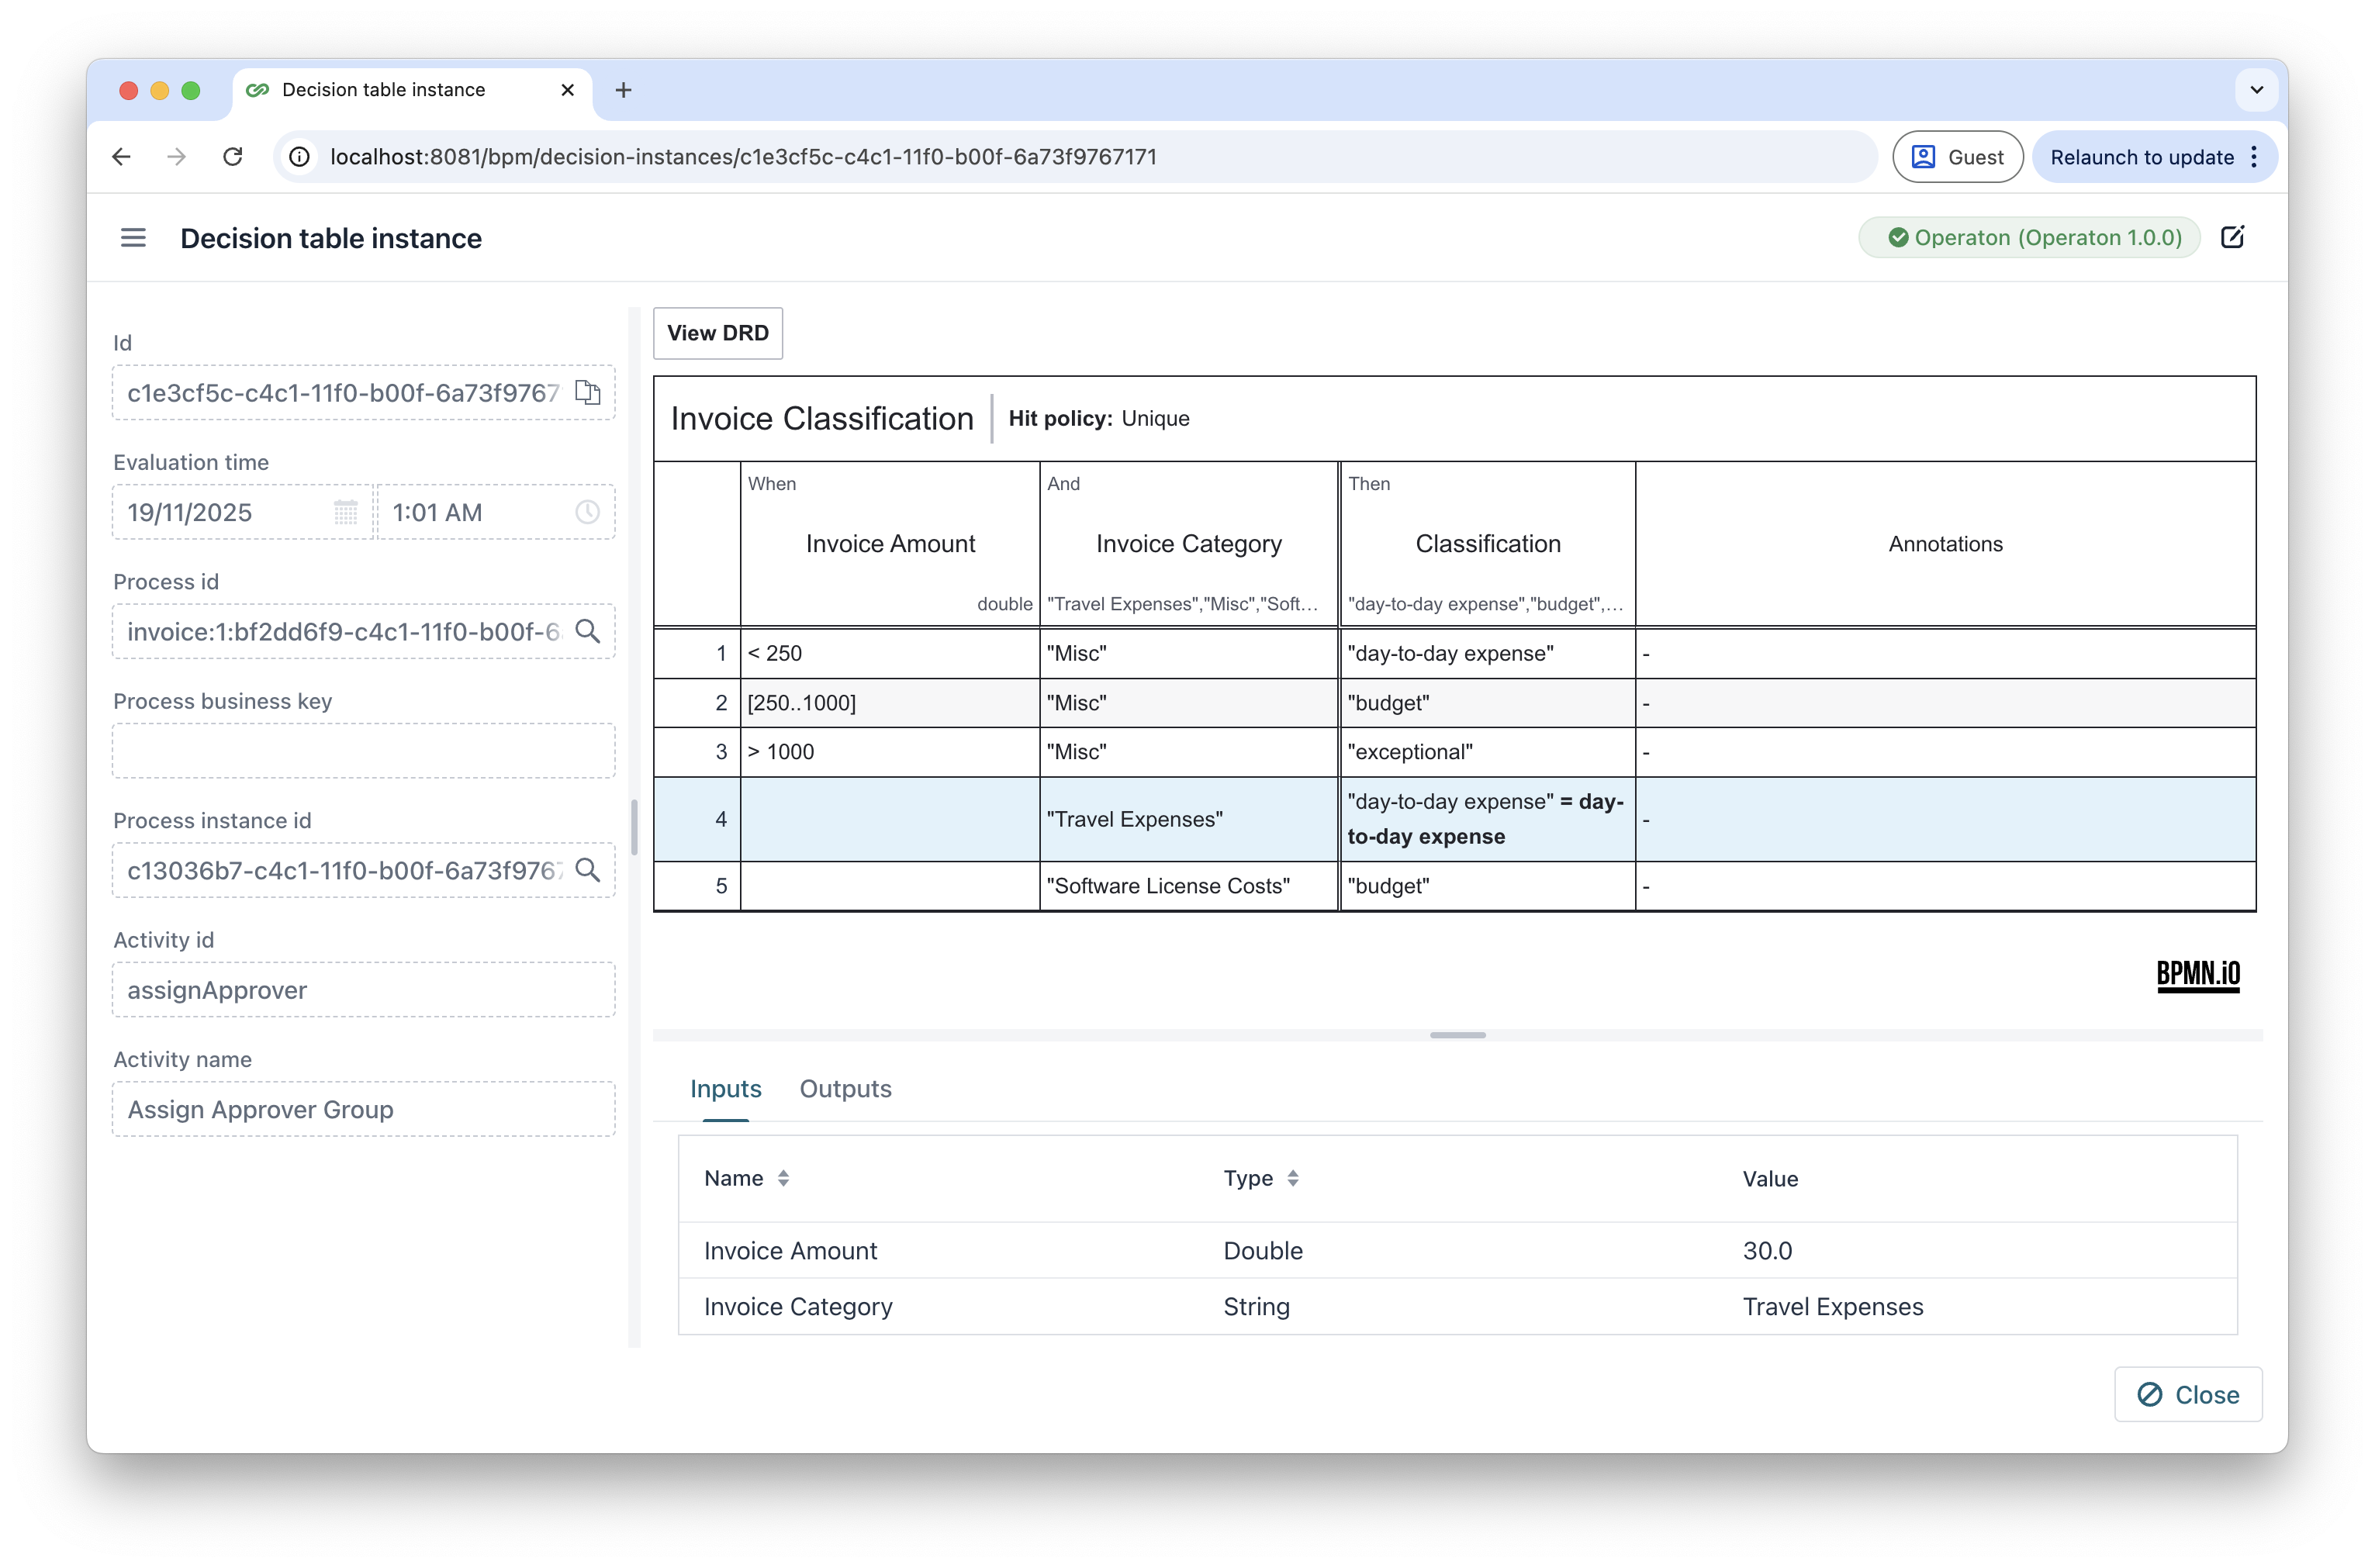Open the View DRD diagram
This screenshot has width=2375, height=1568.
click(x=717, y=333)
